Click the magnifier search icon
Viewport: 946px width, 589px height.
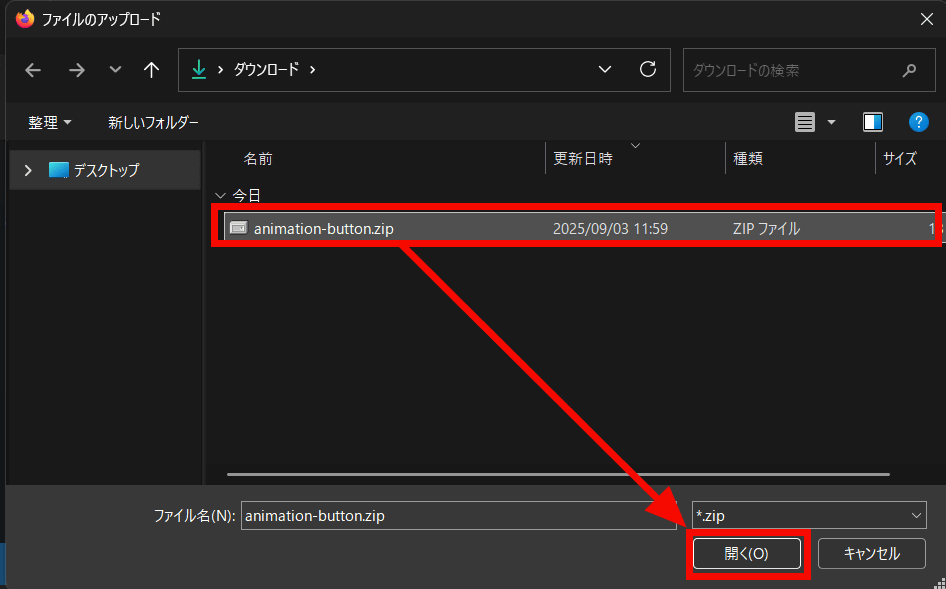click(909, 71)
